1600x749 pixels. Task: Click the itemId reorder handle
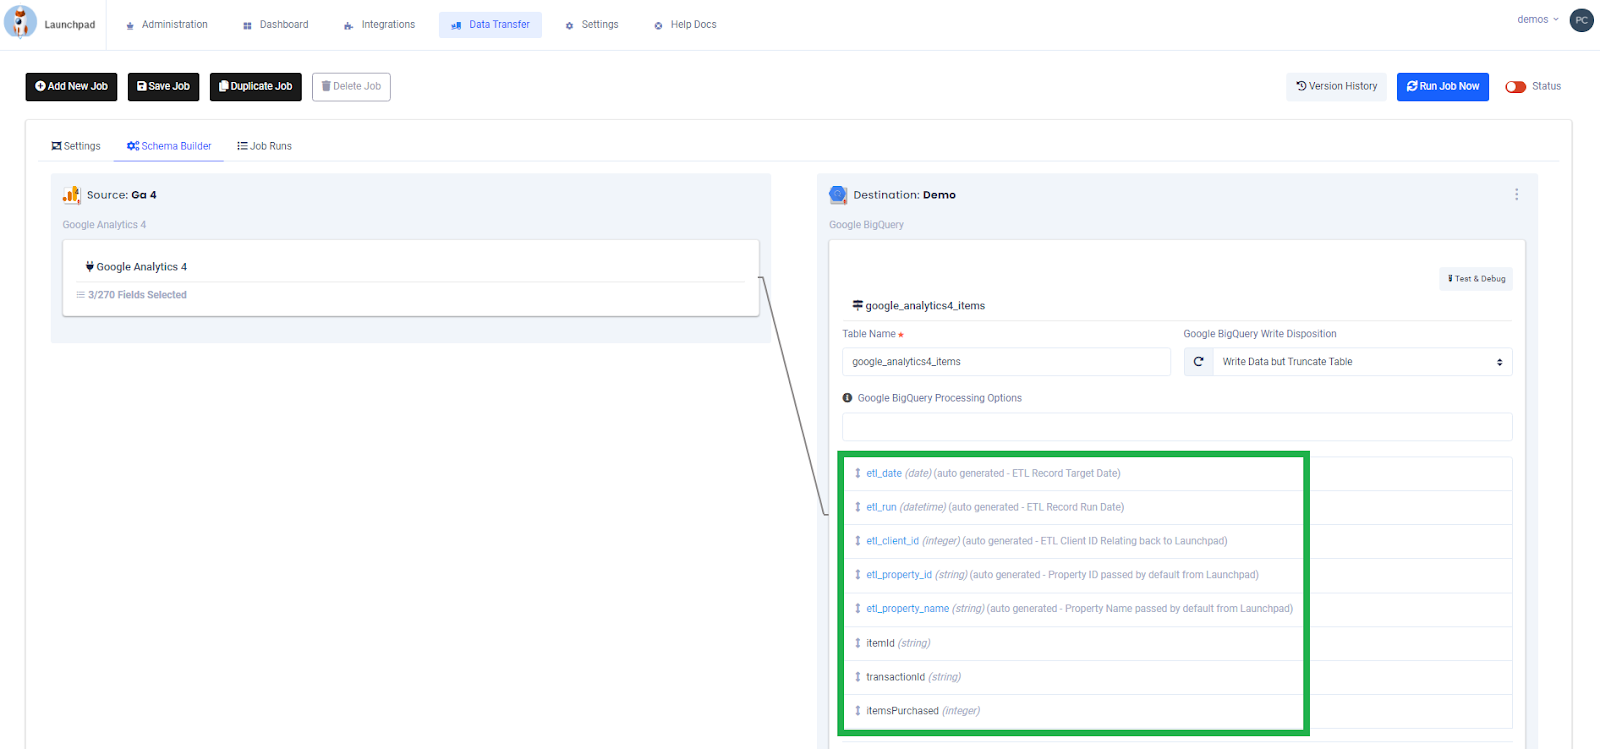click(x=858, y=643)
